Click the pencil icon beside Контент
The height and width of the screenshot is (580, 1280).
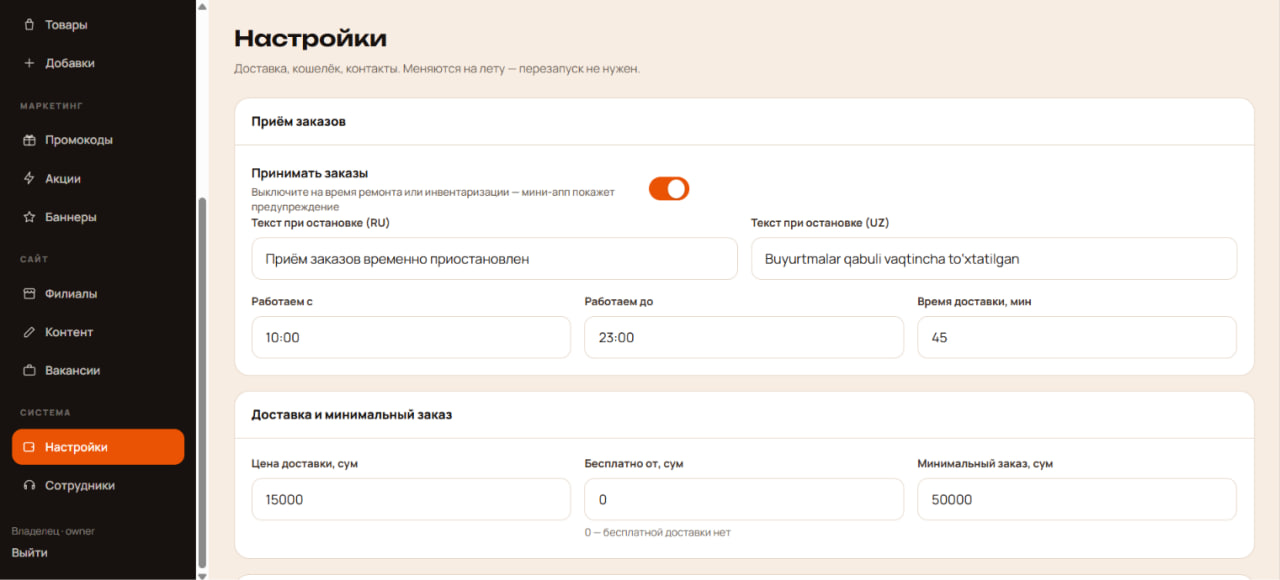click(x=29, y=332)
